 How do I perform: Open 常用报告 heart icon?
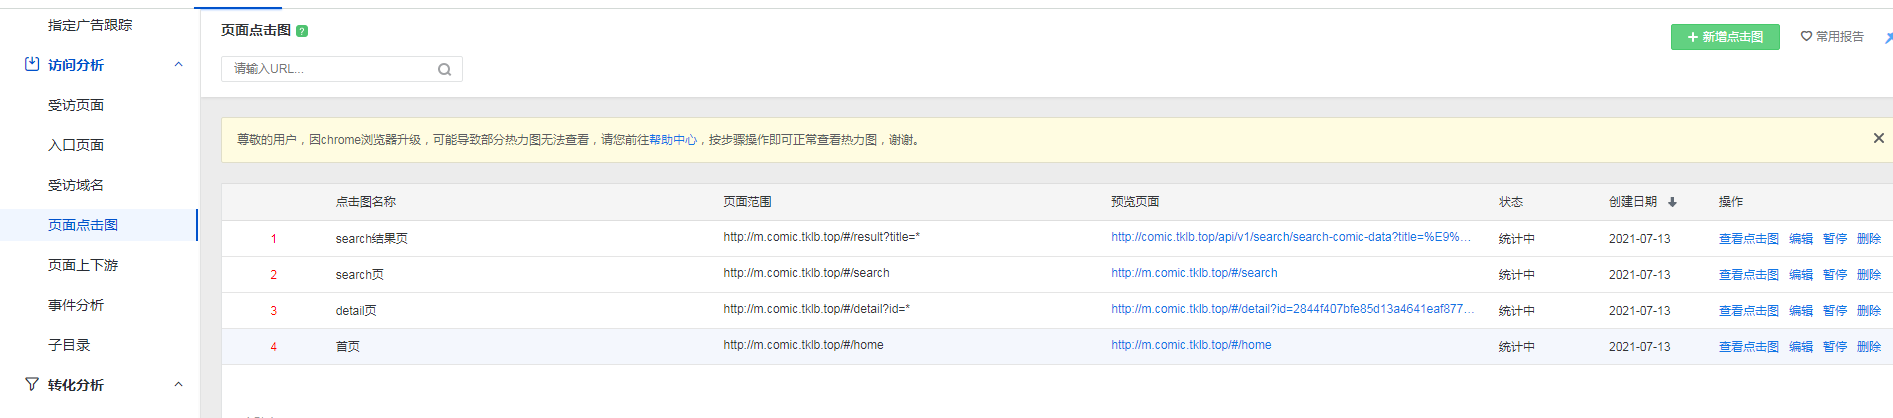[x=1806, y=37]
